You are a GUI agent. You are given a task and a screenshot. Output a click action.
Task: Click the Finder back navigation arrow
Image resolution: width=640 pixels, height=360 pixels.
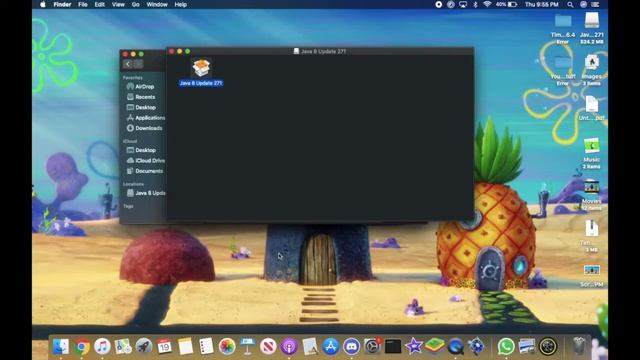(x=128, y=64)
